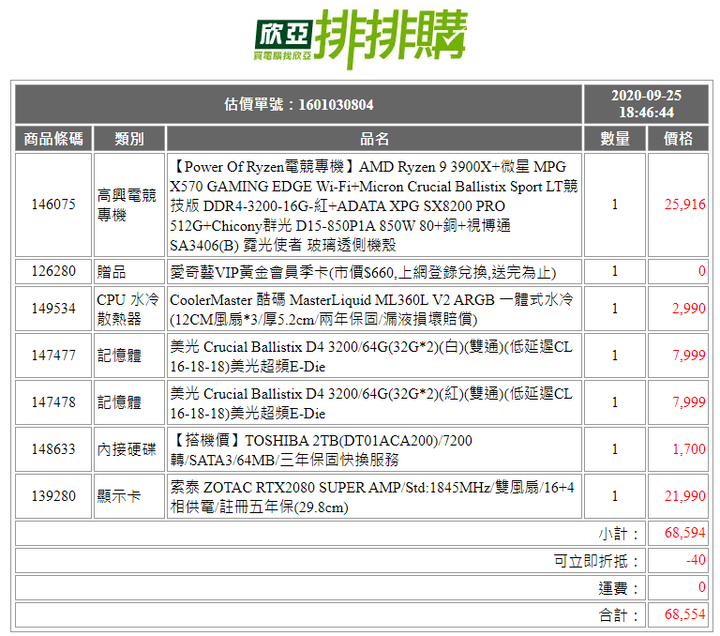This screenshot has width=720, height=636.
Task: Click the 2,990 price
Action: [689, 309]
